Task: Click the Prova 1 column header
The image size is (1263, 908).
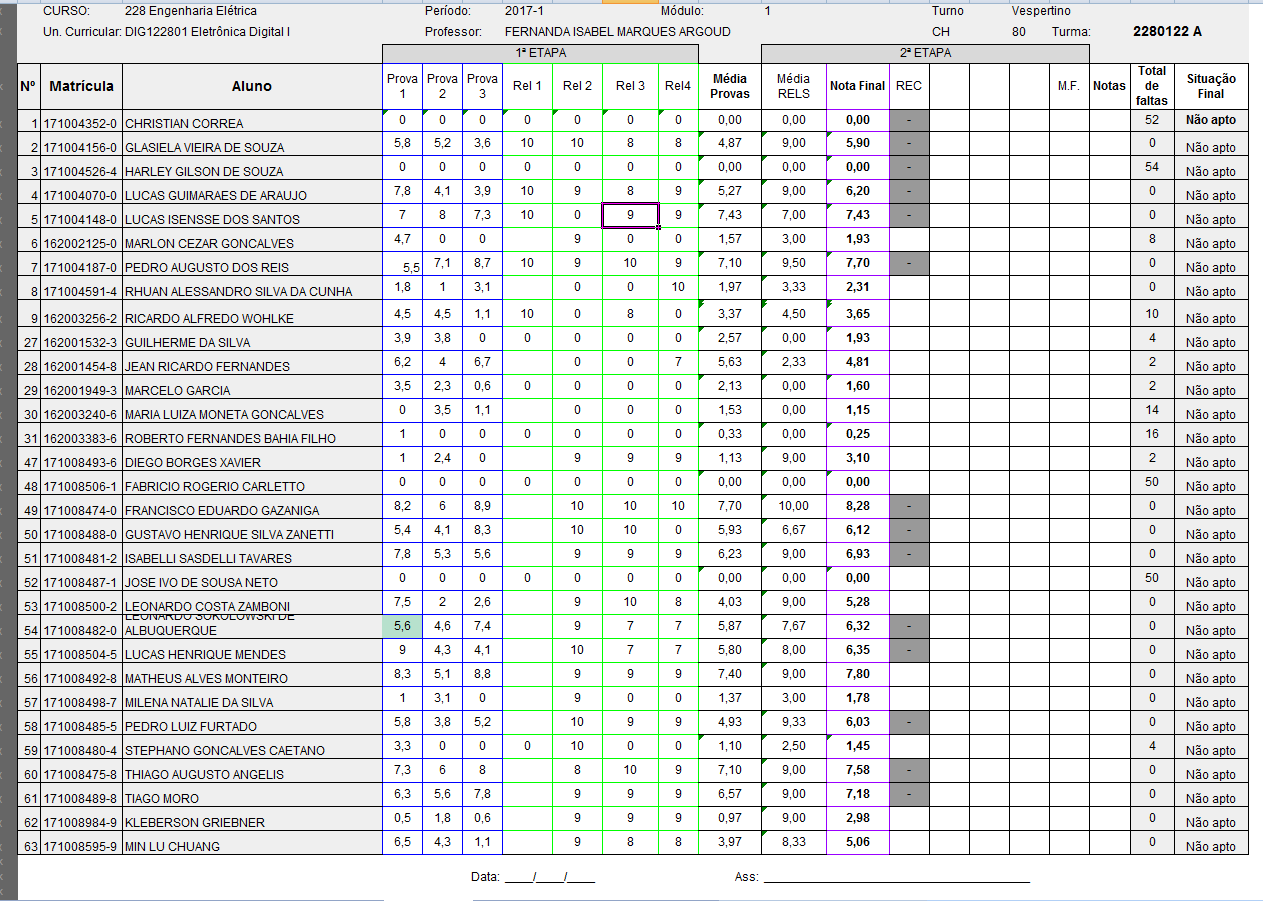Action: pyautogui.click(x=402, y=86)
